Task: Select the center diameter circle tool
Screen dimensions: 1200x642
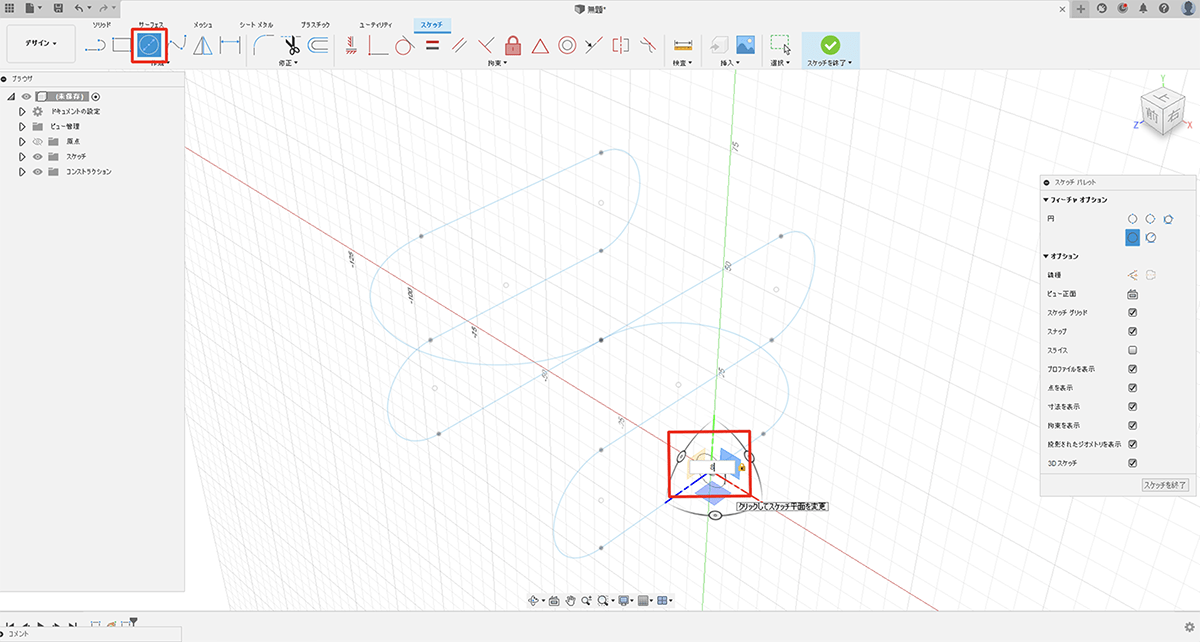Action: [149, 45]
